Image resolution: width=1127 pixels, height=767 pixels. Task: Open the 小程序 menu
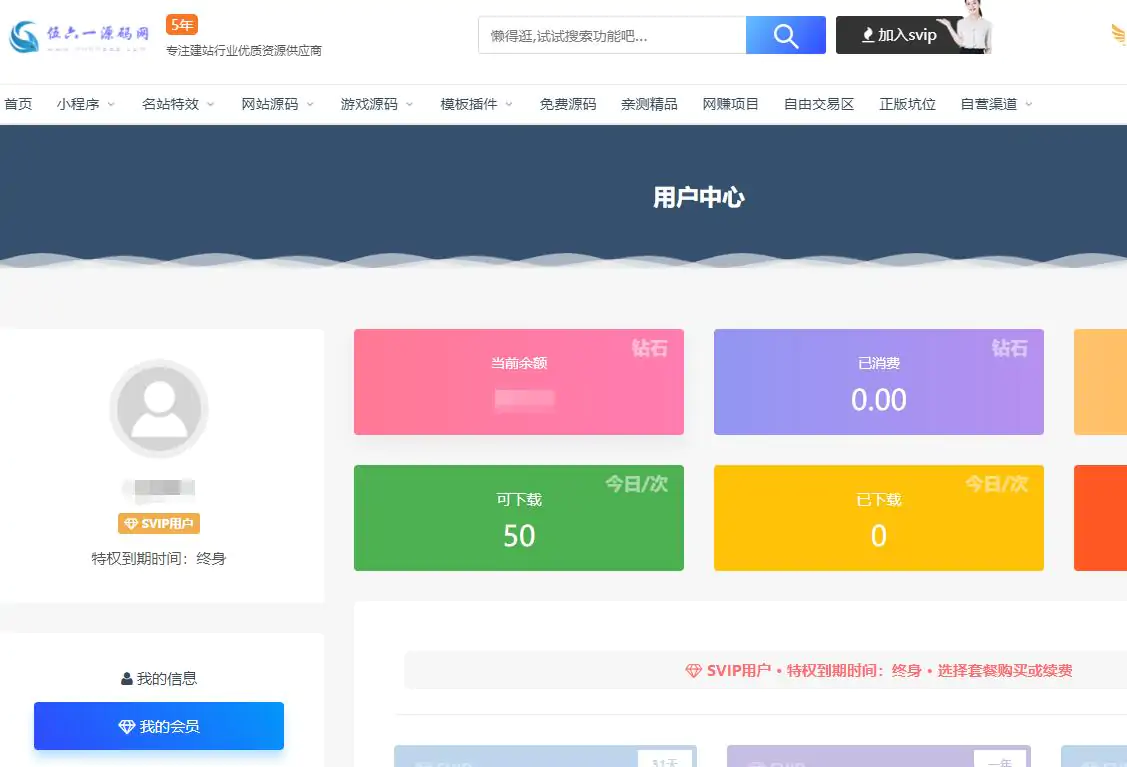(x=78, y=104)
